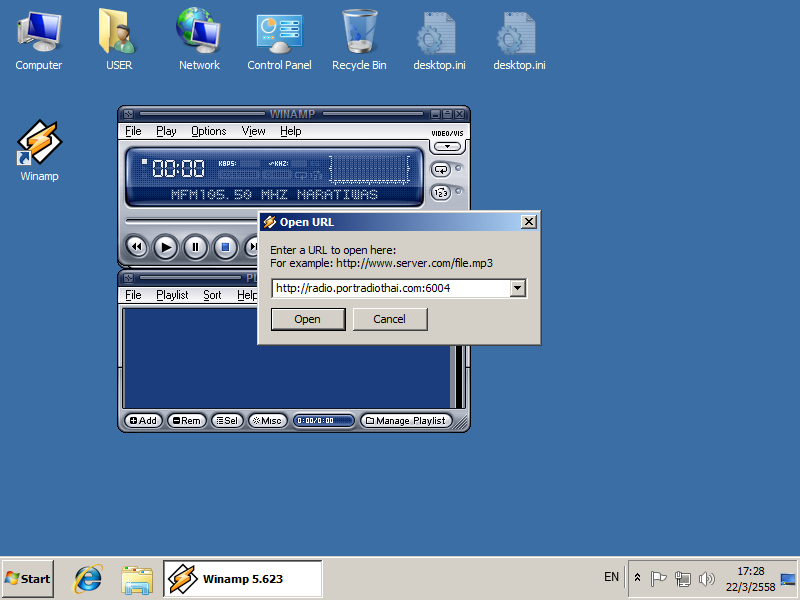
Task: Pause playback with the Pause button
Action: point(195,247)
